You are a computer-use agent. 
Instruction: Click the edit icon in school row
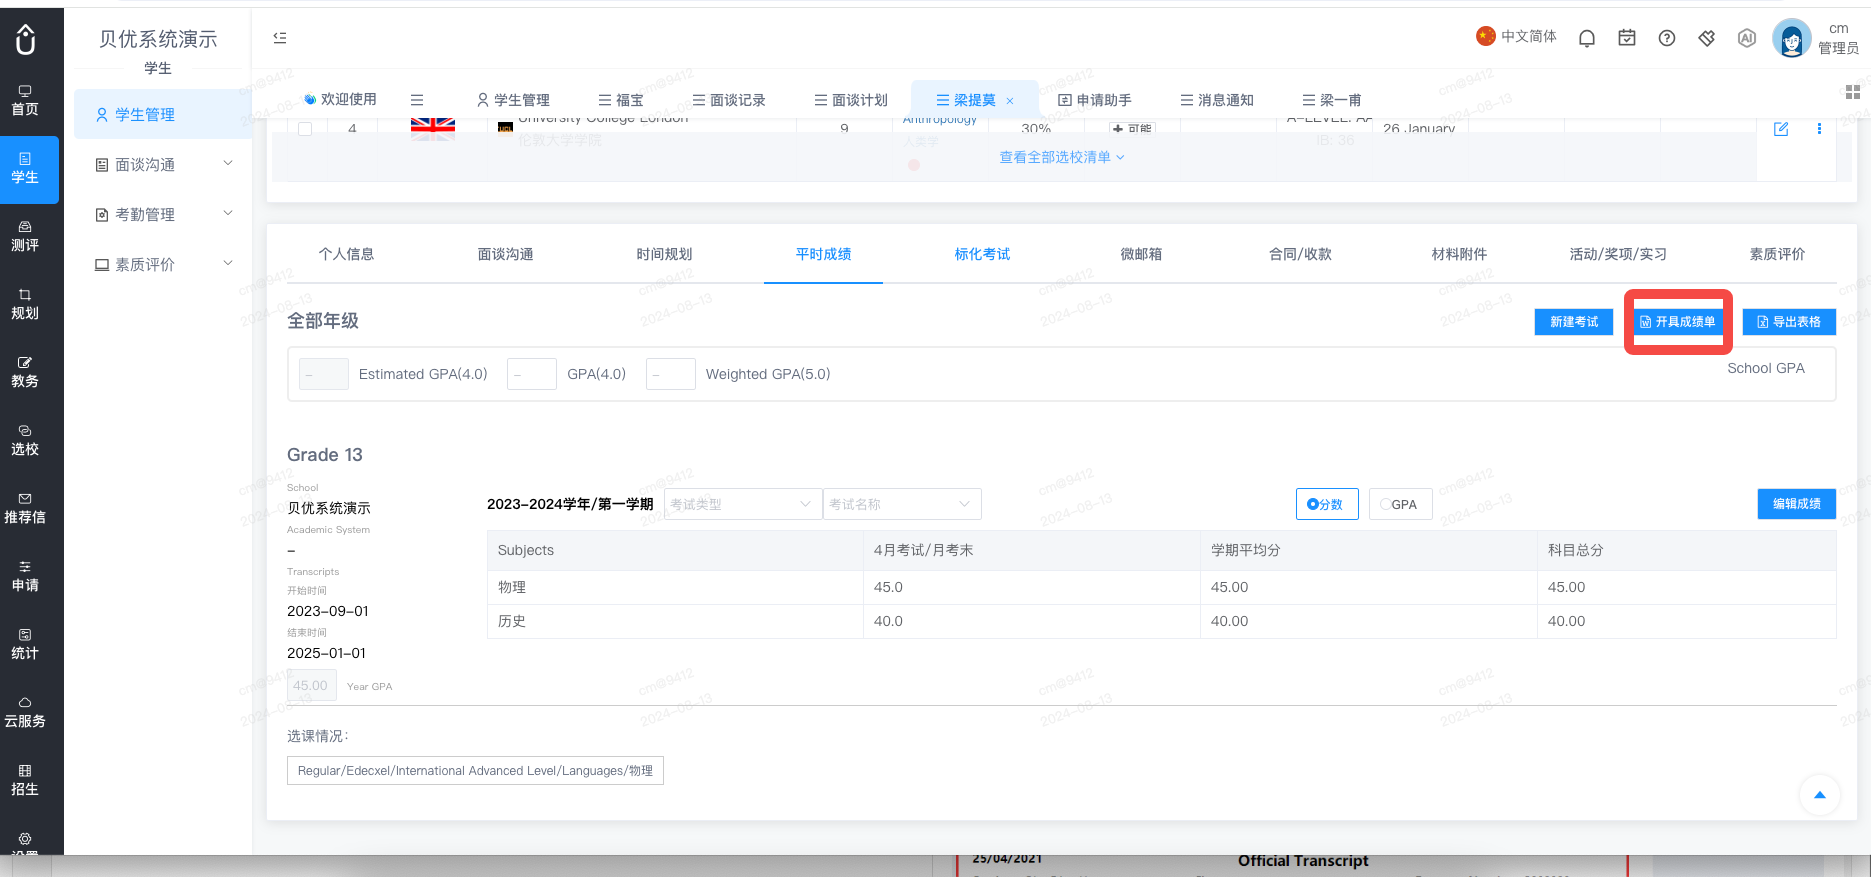click(1781, 129)
